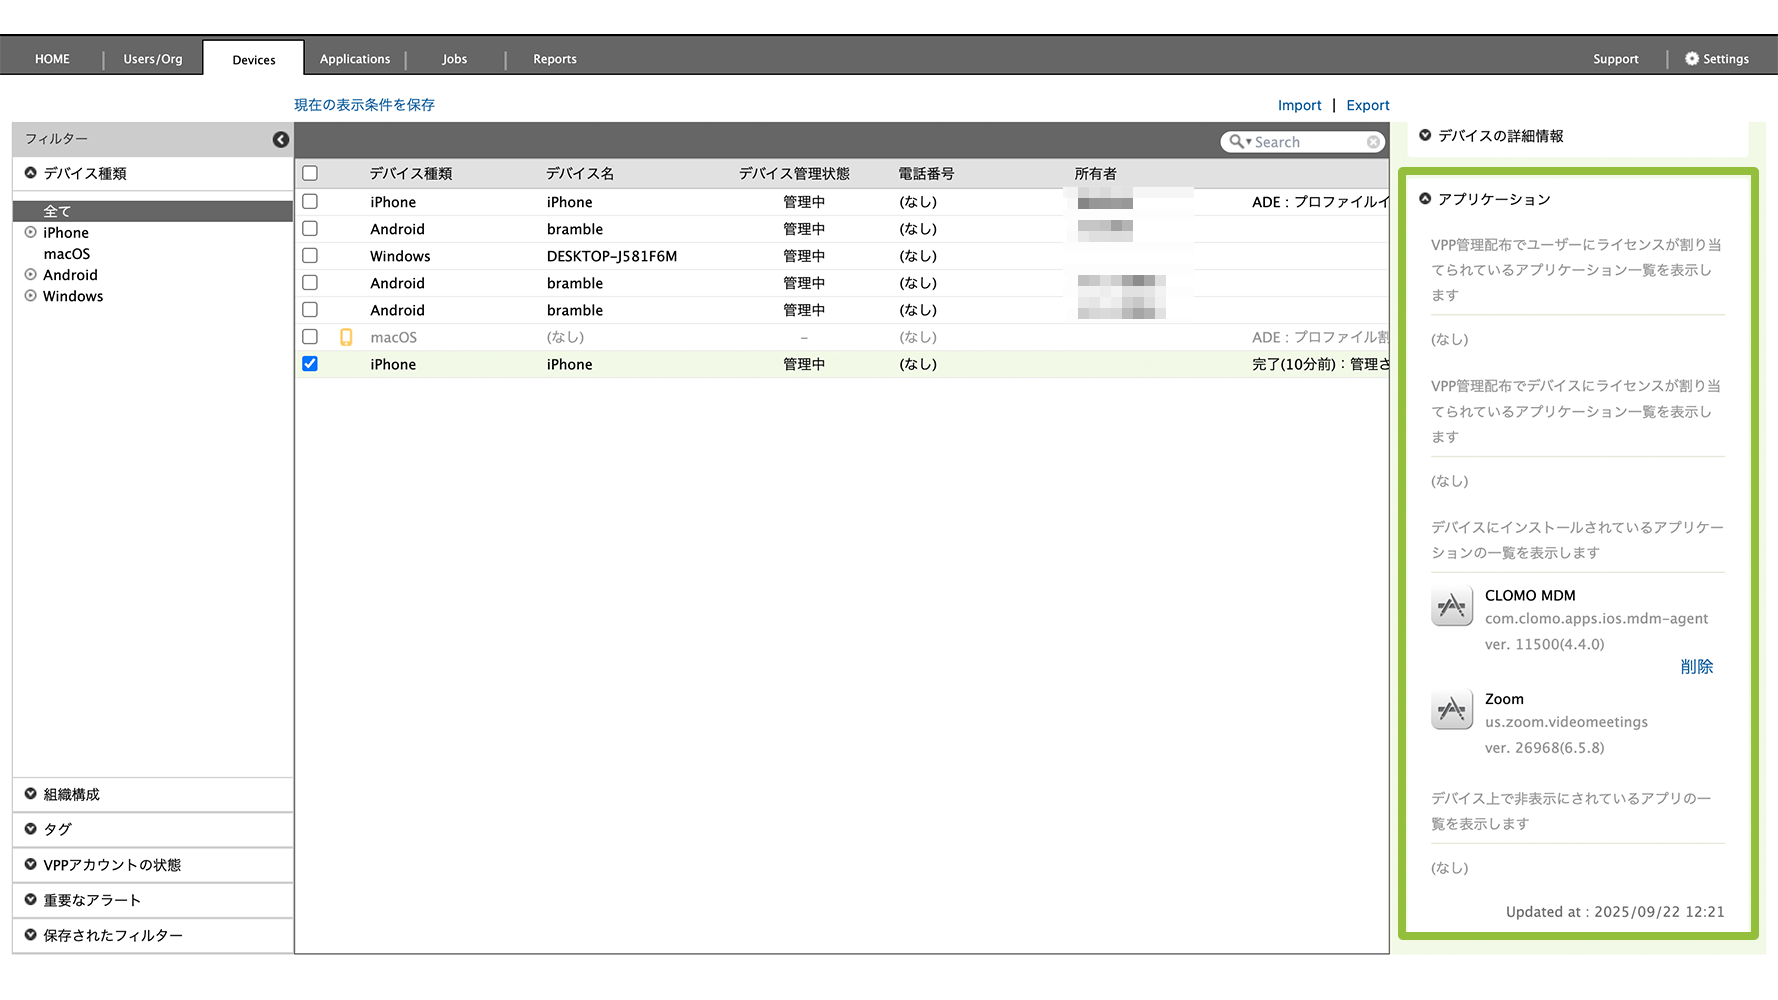The image size is (1778, 1000).
Task: Uncheck the selected iPhone row checkbox
Action: pyautogui.click(x=310, y=364)
